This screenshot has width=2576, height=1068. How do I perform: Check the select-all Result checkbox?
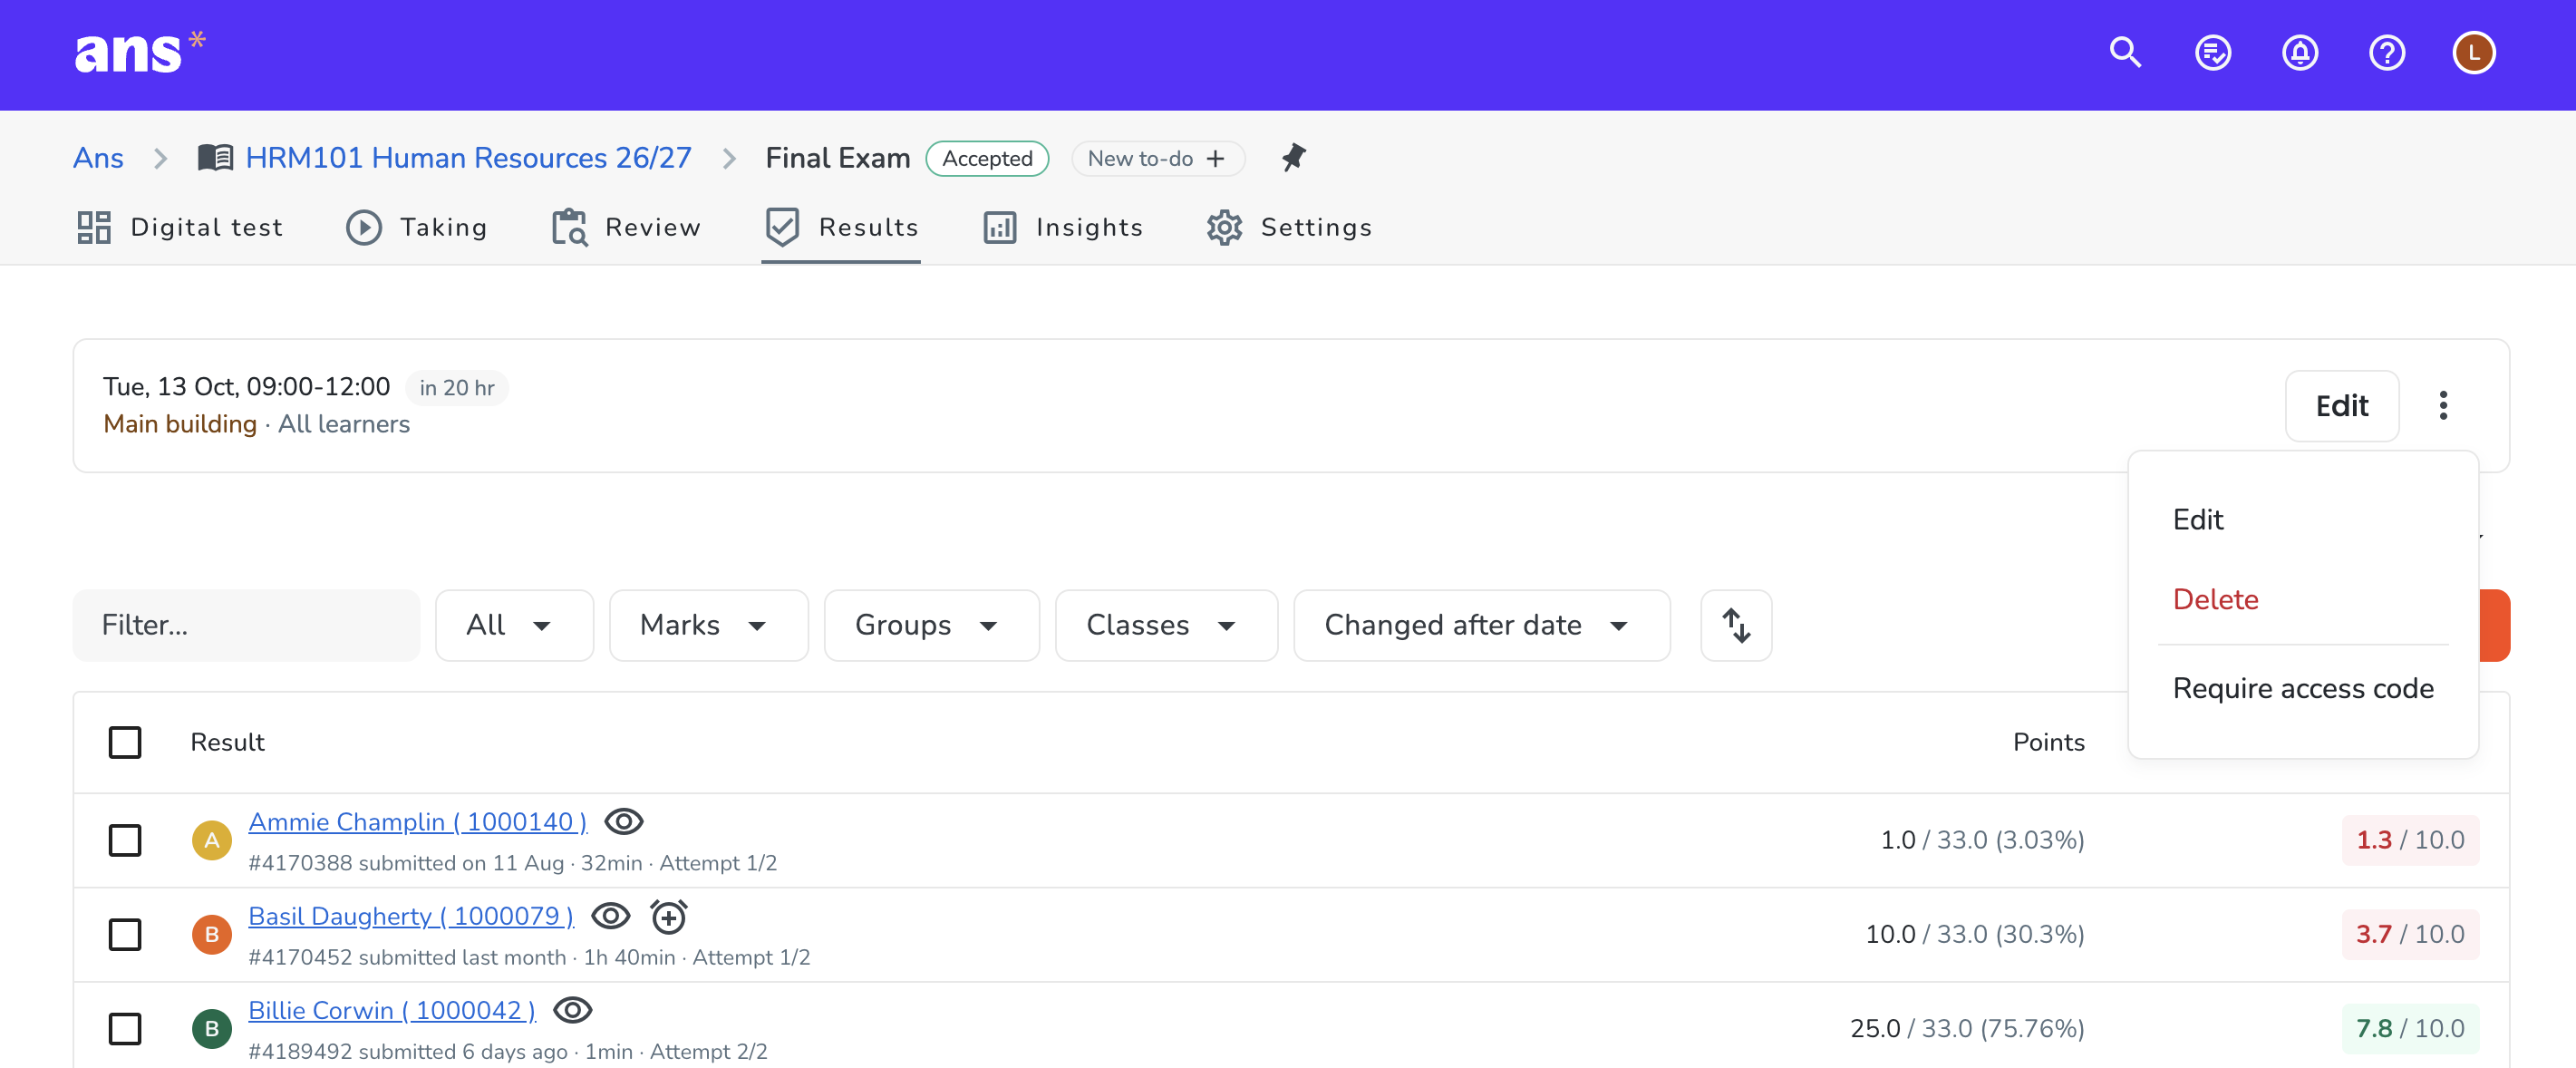pos(125,742)
